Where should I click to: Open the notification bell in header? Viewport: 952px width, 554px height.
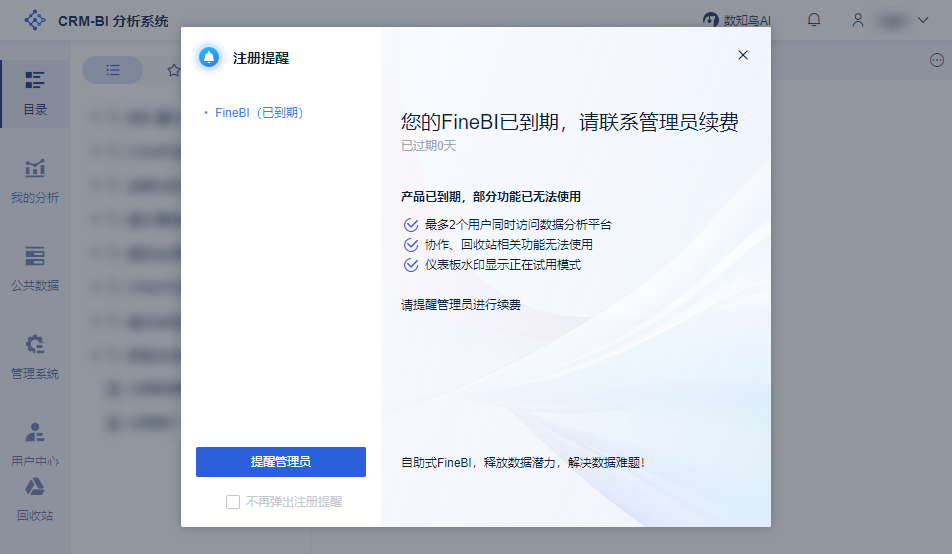[814, 20]
